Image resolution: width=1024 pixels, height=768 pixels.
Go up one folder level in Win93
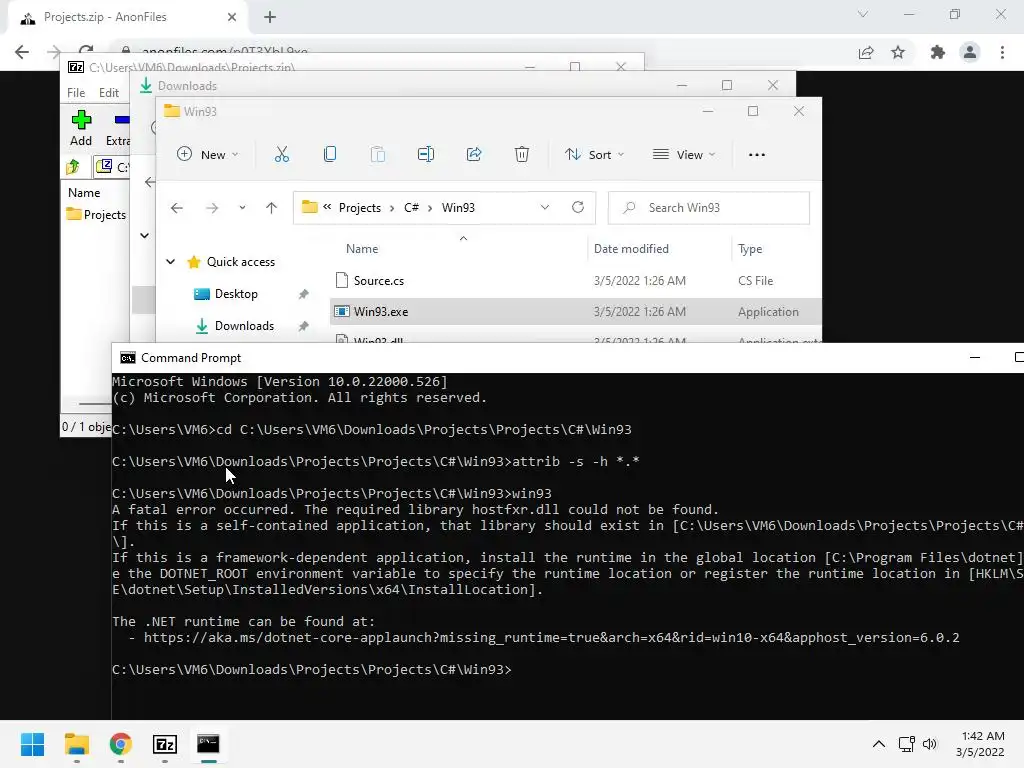[272, 208]
